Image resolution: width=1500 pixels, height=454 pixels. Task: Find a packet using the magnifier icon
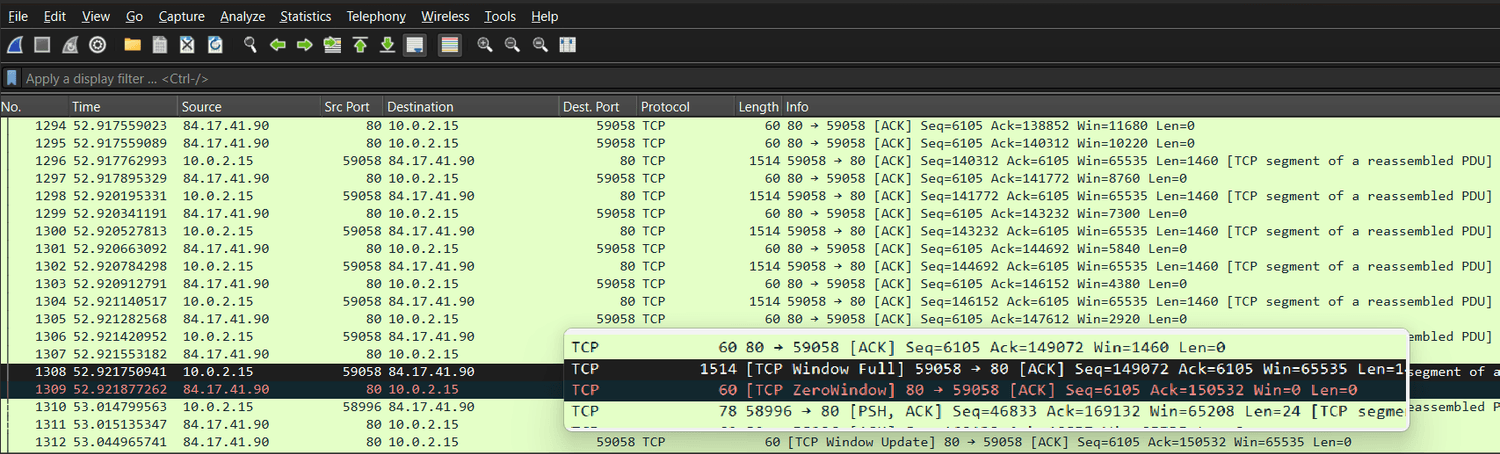[x=250, y=45]
